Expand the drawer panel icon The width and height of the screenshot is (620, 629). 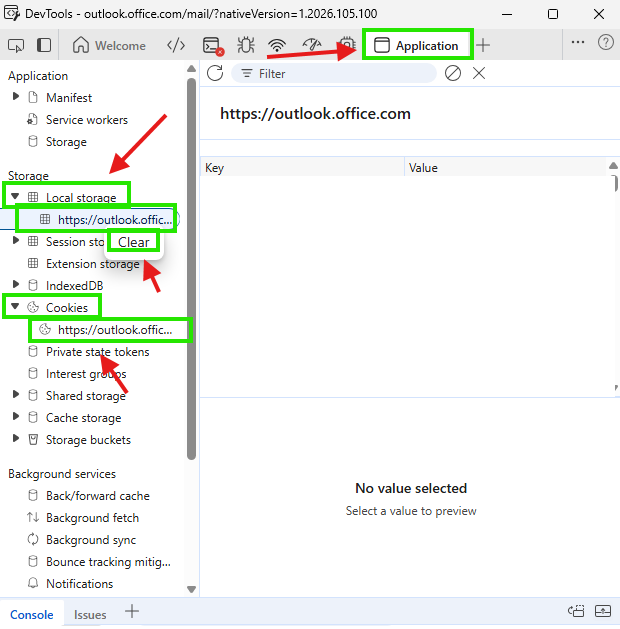click(603, 611)
